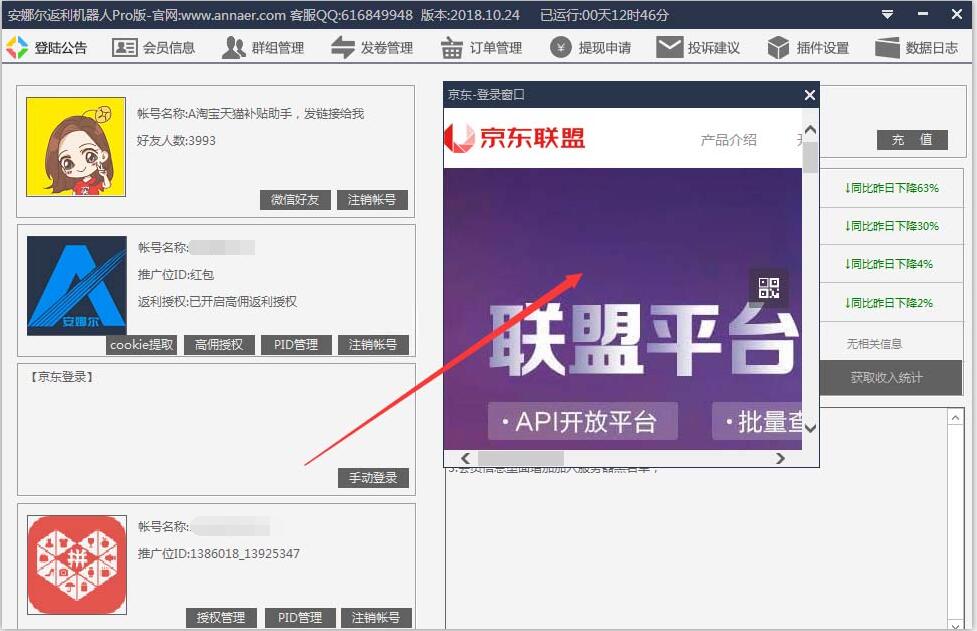Click the 充值 button
This screenshot has width=977, height=631.
(912, 140)
